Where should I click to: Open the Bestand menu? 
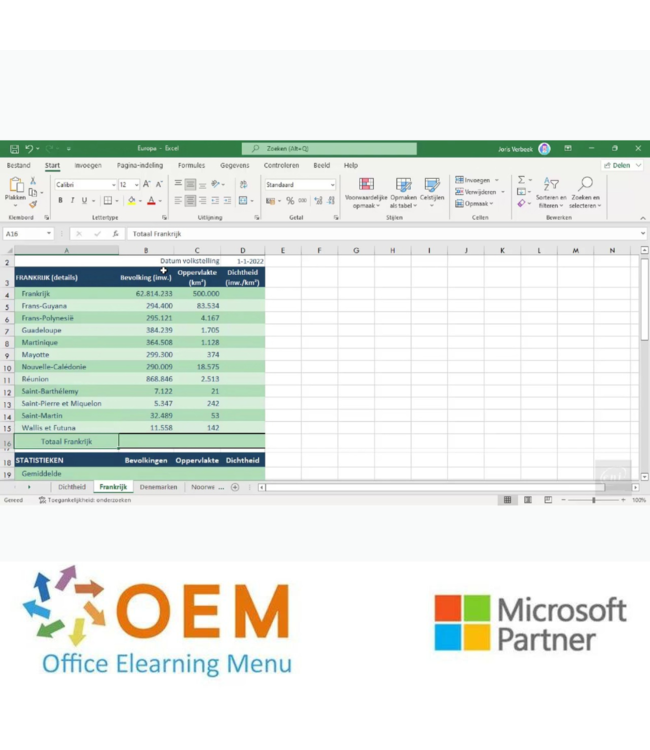click(19, 165)
